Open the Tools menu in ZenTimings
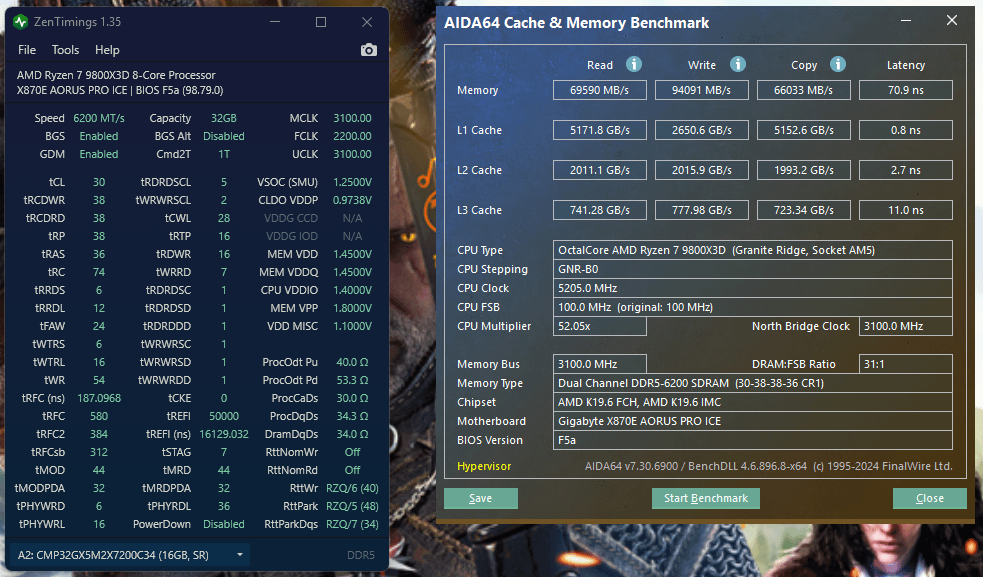Screen dimensions: 983x577 click(65, 50)
